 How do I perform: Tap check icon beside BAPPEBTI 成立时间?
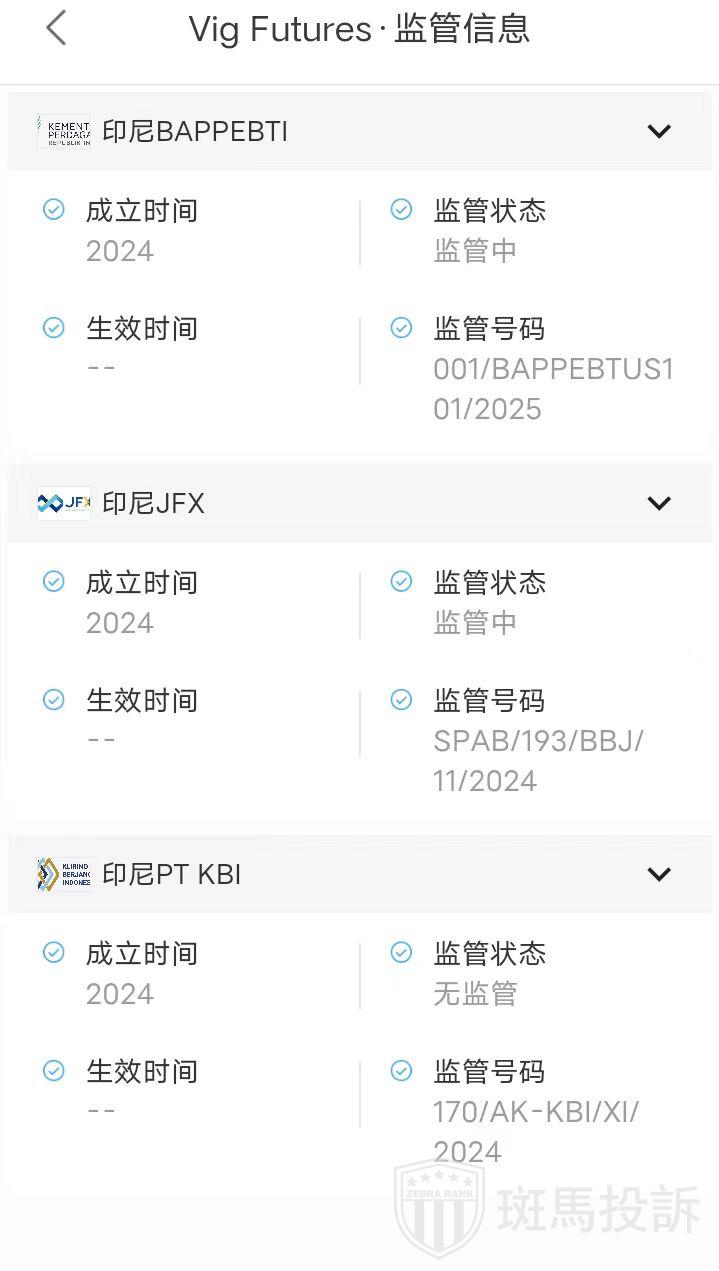coord(54,210)
